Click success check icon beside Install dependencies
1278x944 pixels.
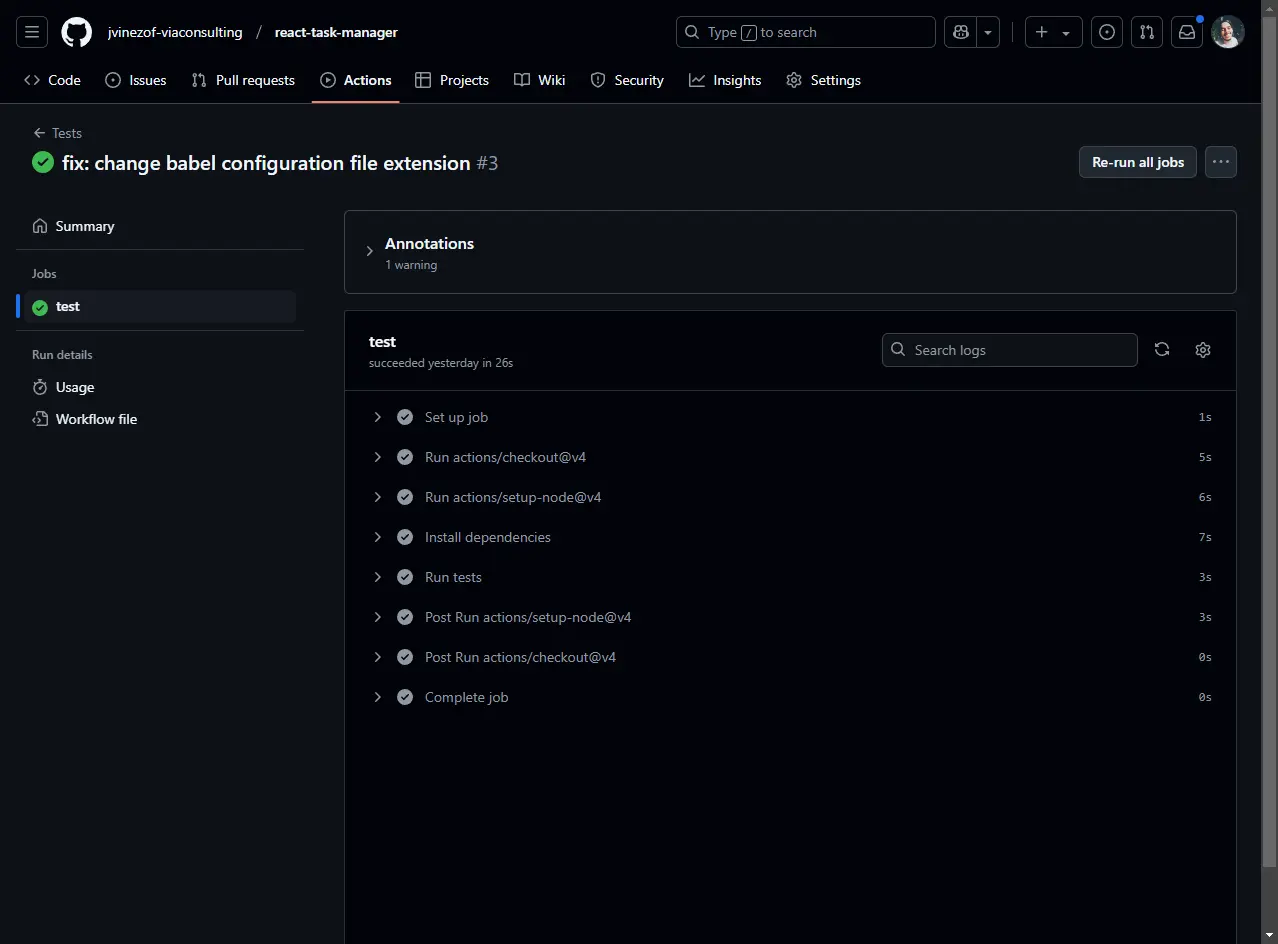tap(405, 537)
